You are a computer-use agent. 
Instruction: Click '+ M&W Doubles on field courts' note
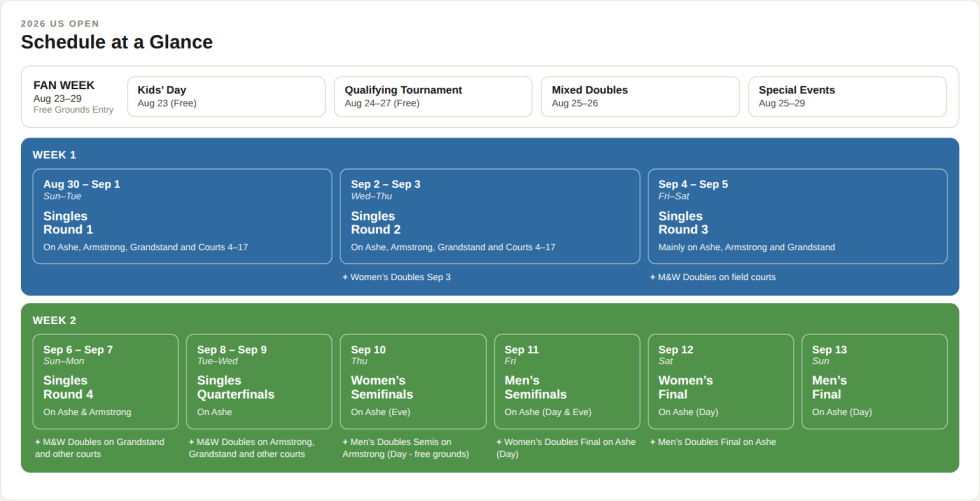point(712,277)
